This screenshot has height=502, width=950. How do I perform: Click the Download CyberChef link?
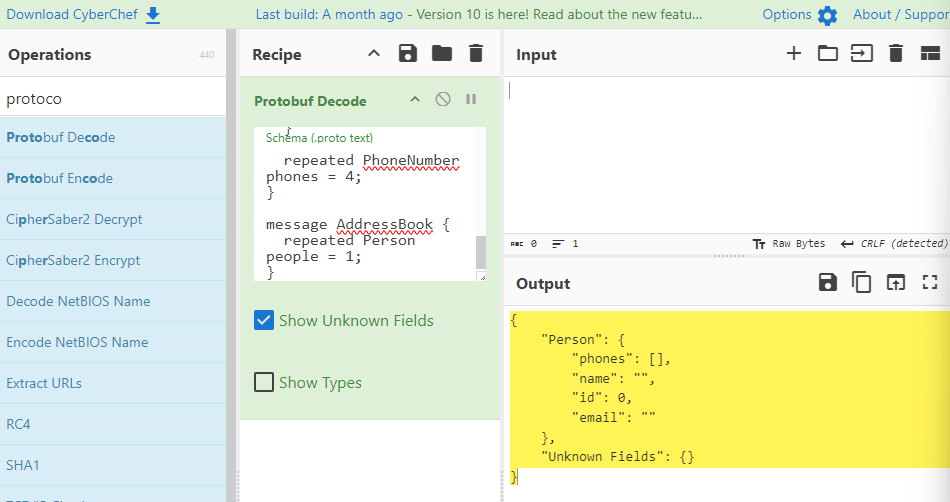point(83,14)
